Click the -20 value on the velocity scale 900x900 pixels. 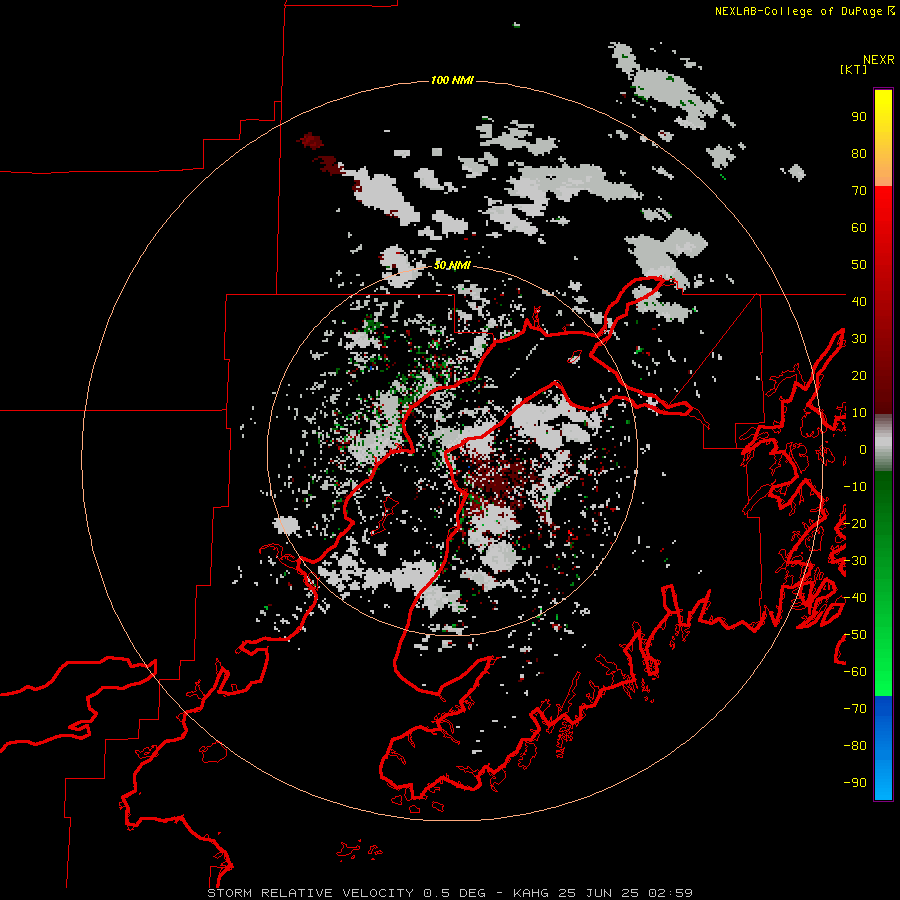[855, 523]
